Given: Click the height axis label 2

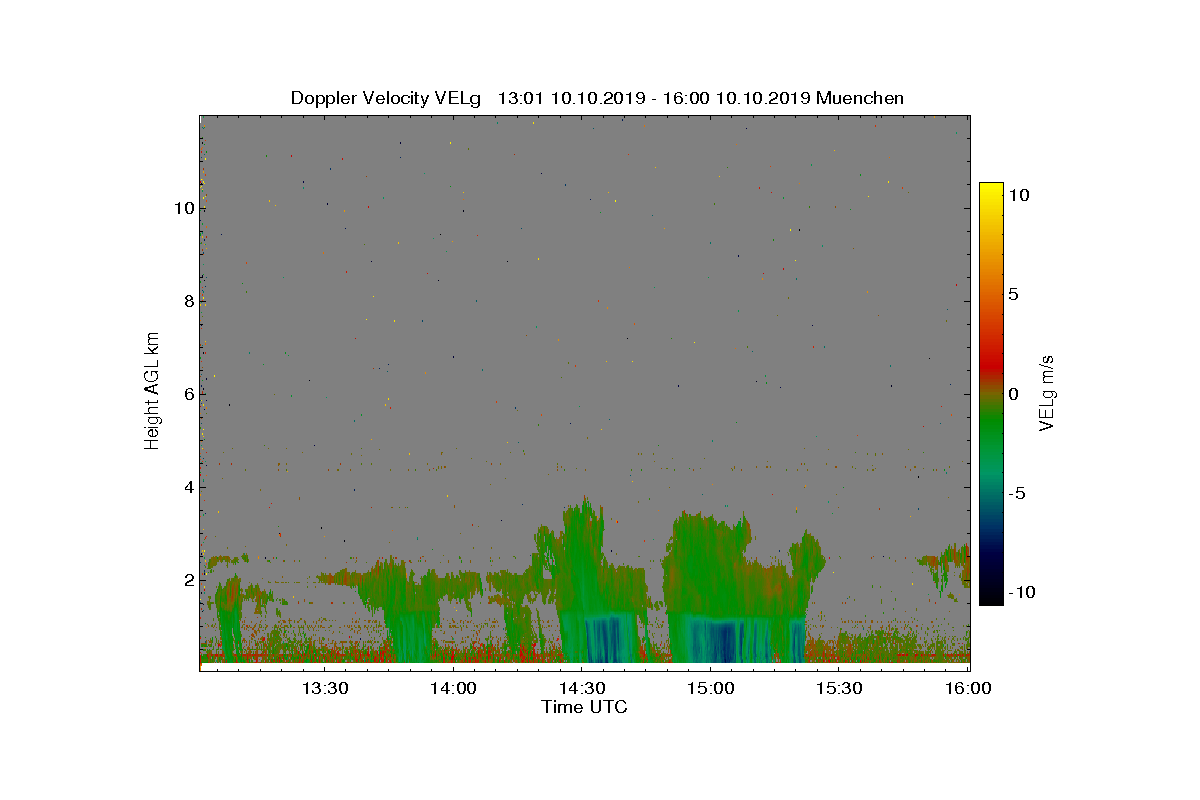Looking at the screenshot, I should [187, 580].
